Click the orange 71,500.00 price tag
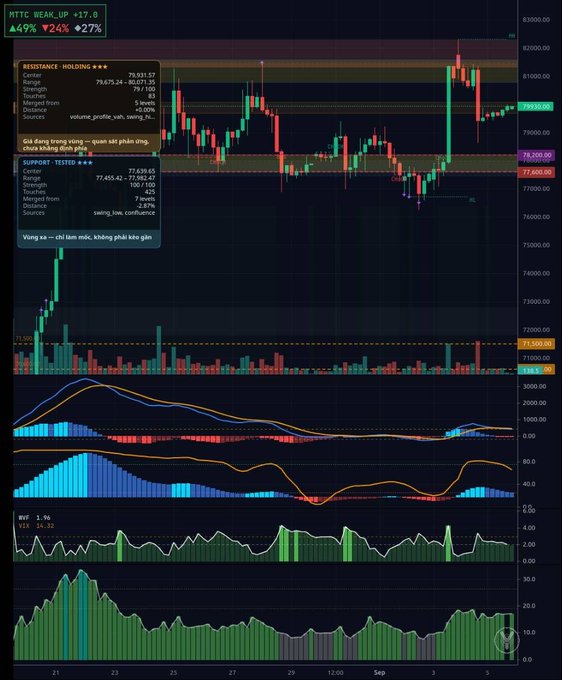Image resolution: width=562 pixels, height=680 pixels. [x=536, y=344]
